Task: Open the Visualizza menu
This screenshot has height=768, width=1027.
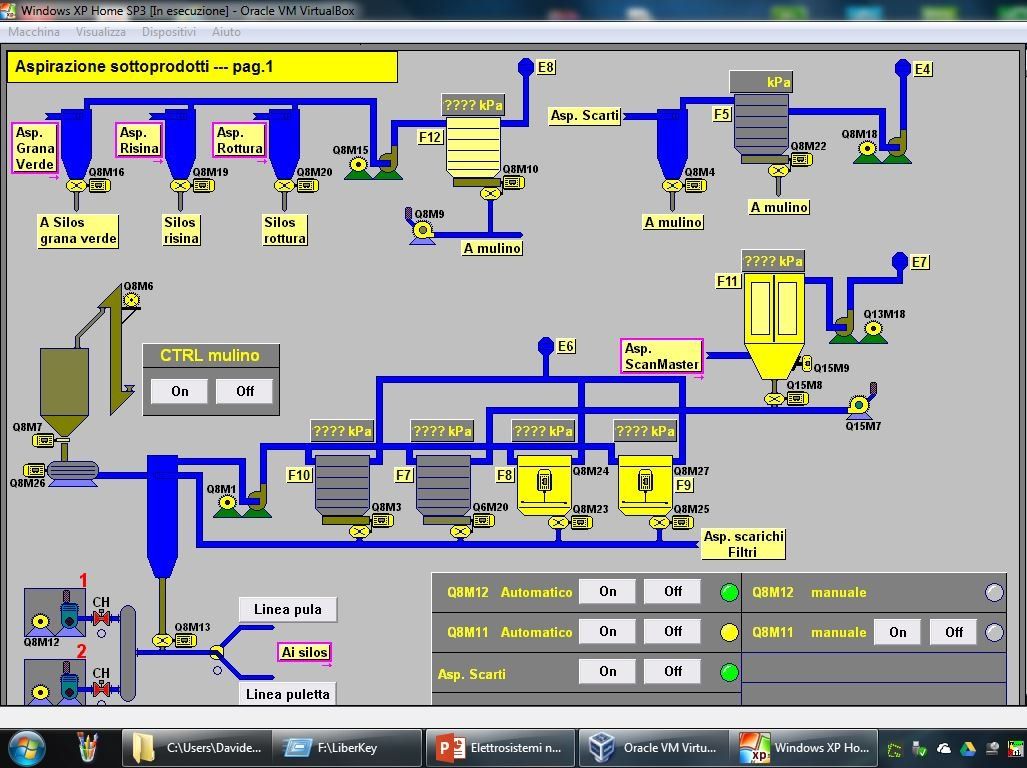Action: point(100,32)
